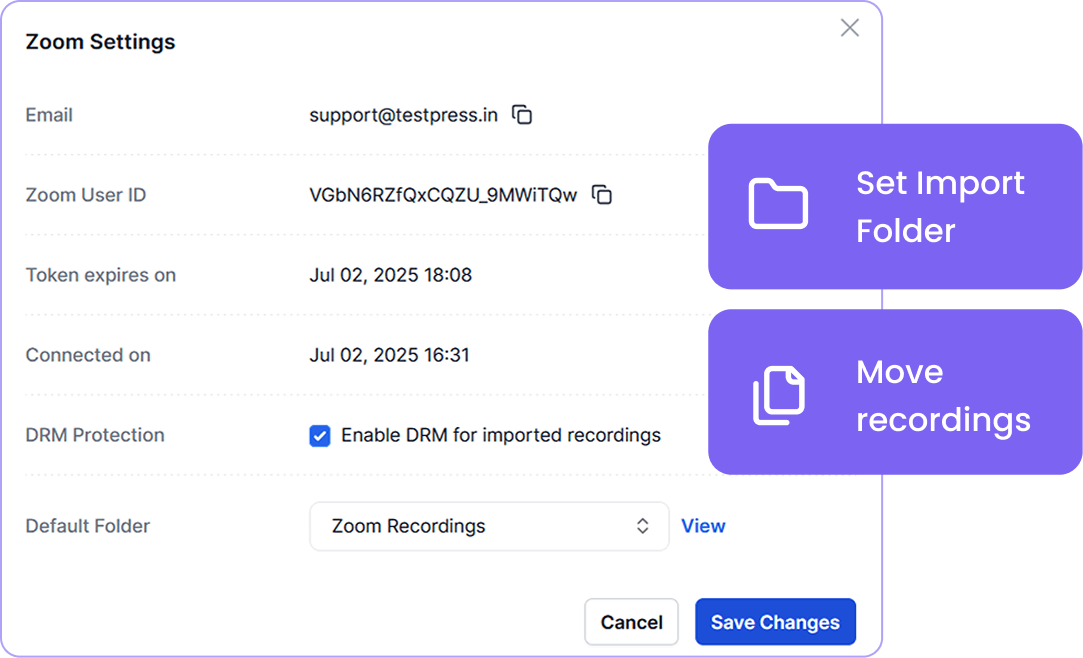Copy the support email address
Viewport: 1083px width, 658px height.
(x=522, y=115)
